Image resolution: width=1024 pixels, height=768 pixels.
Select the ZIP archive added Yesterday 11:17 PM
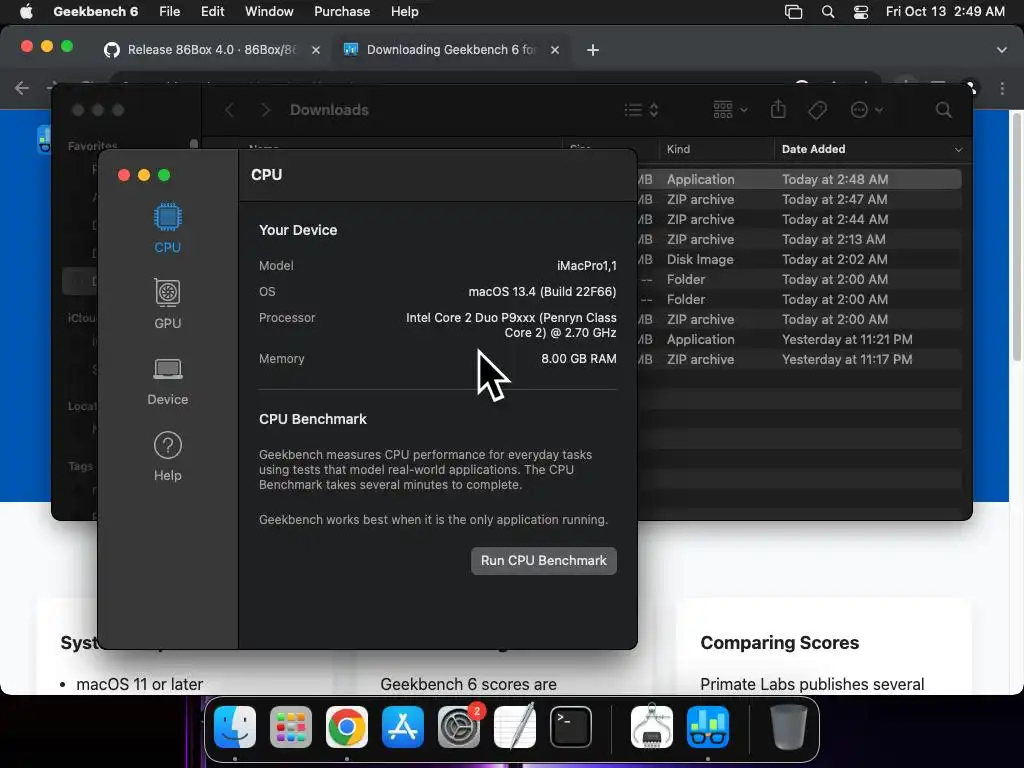799,359
